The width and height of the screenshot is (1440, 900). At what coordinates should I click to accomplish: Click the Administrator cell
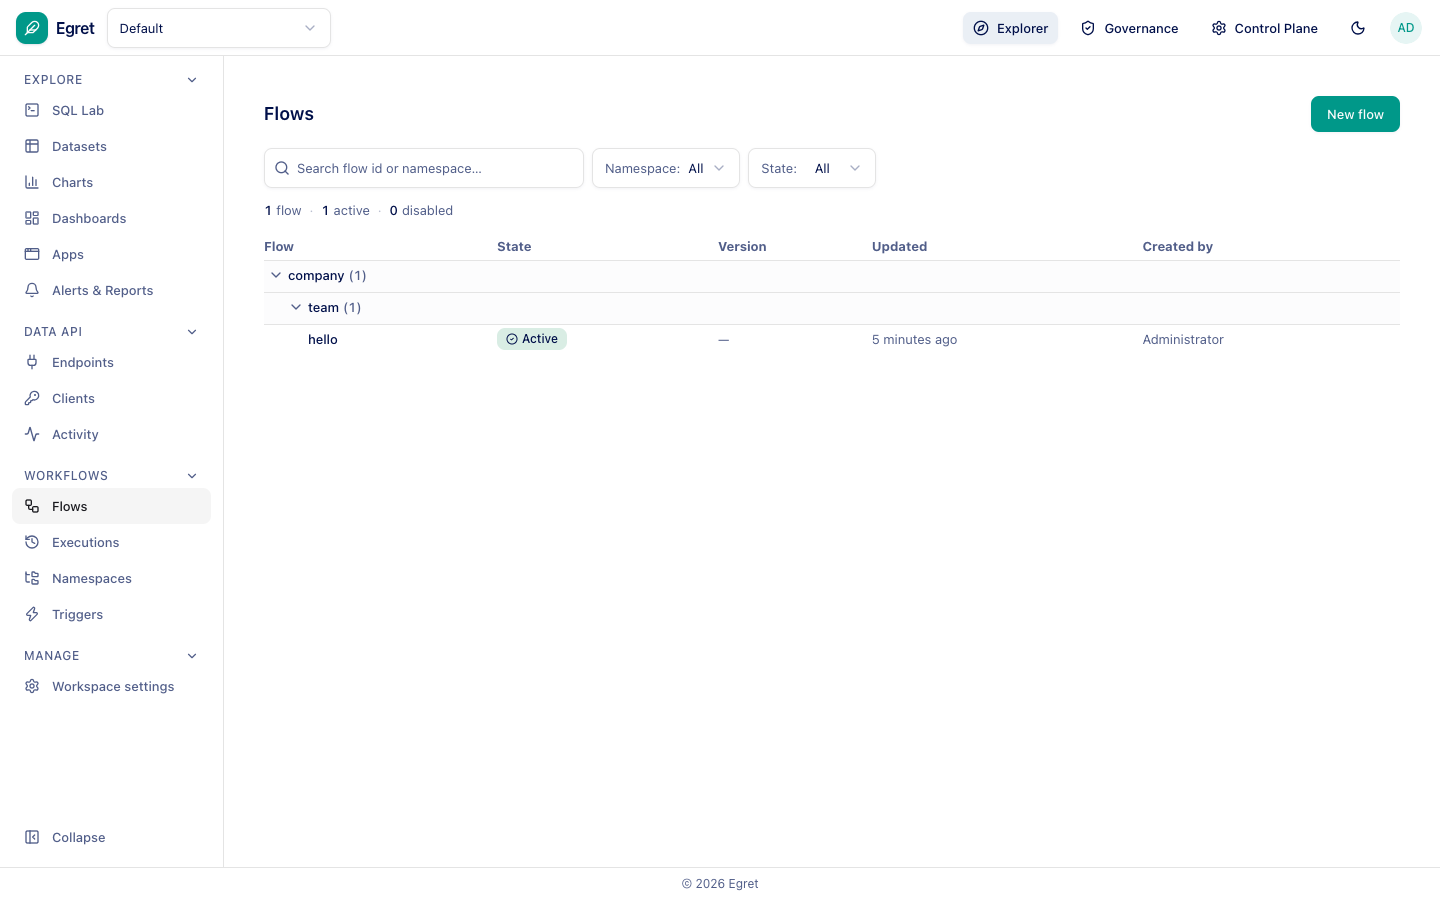1183,339
